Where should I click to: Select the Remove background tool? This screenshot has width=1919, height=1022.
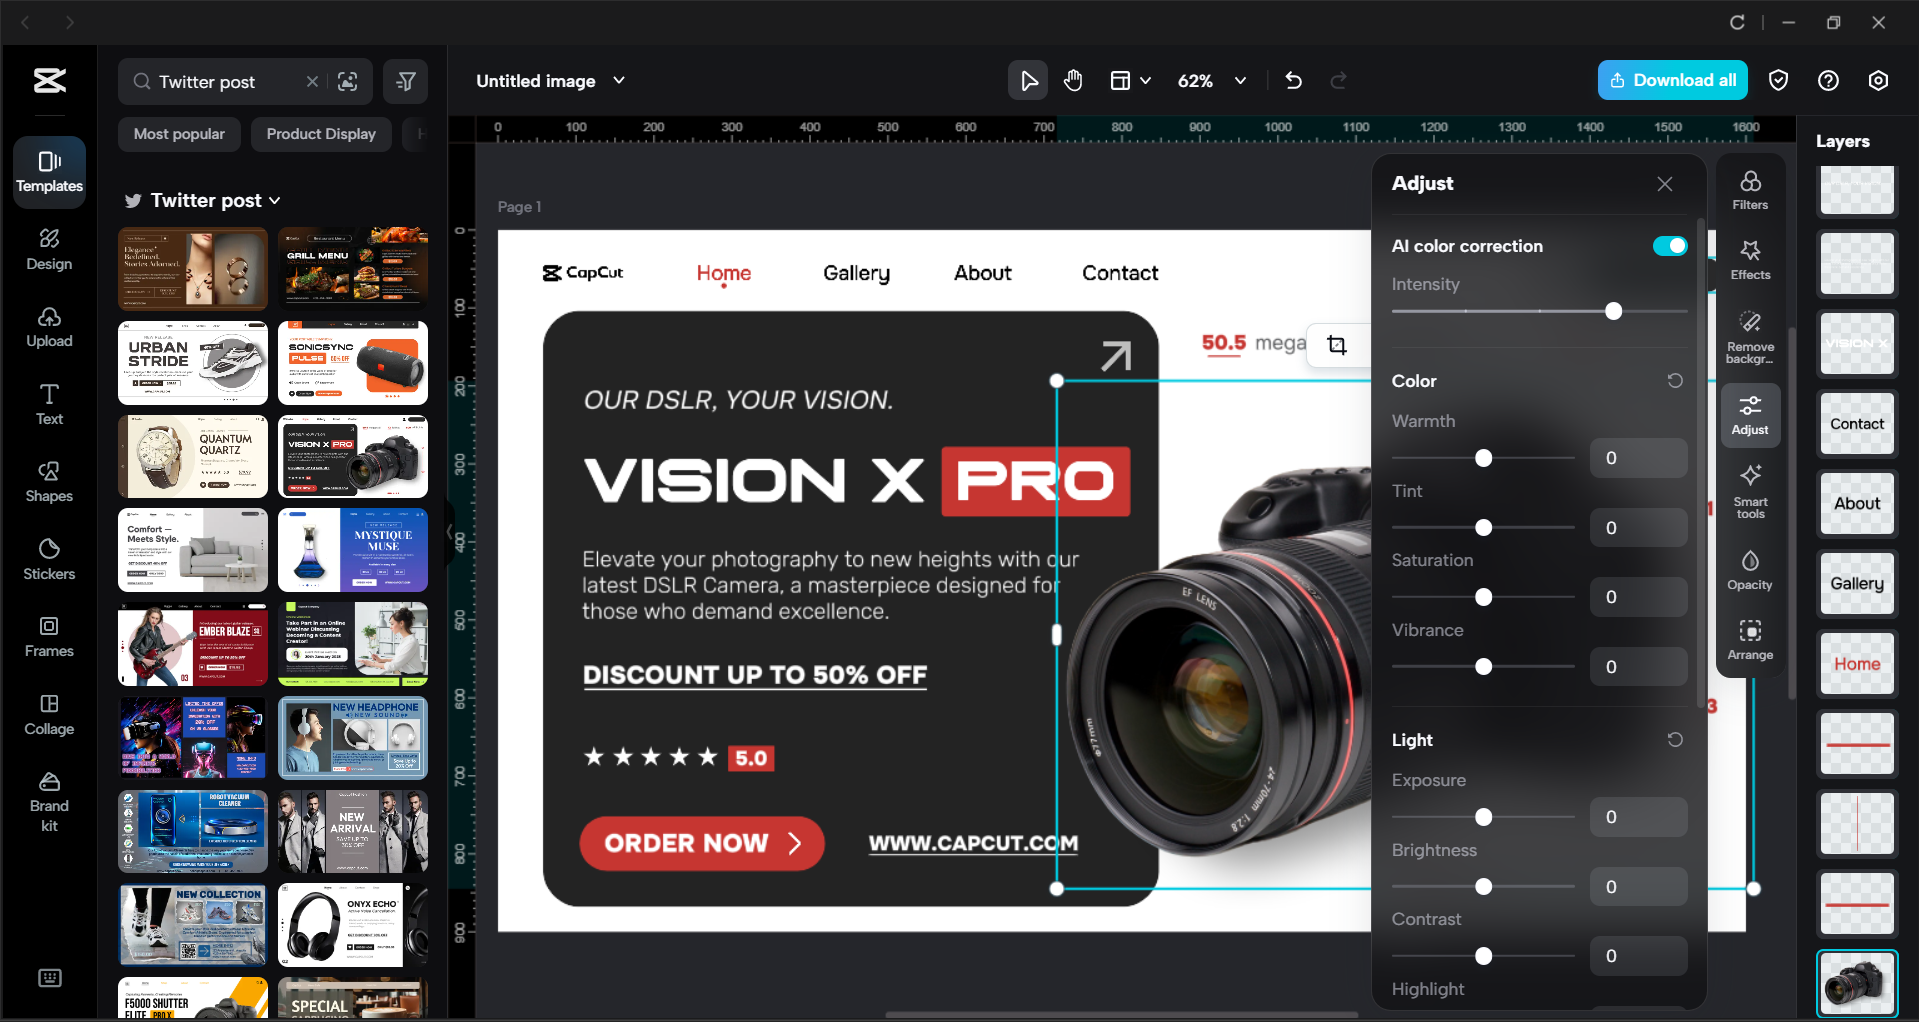pyautogui.click(x=1749, y=334)
